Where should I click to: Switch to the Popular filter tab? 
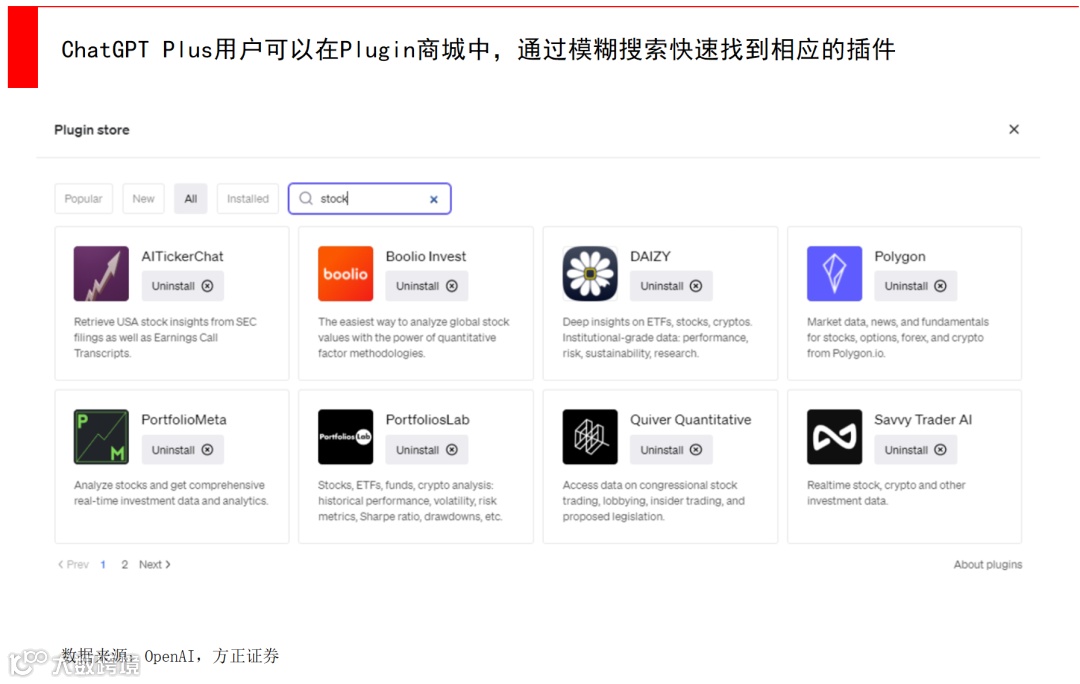[x=83, y=198]
